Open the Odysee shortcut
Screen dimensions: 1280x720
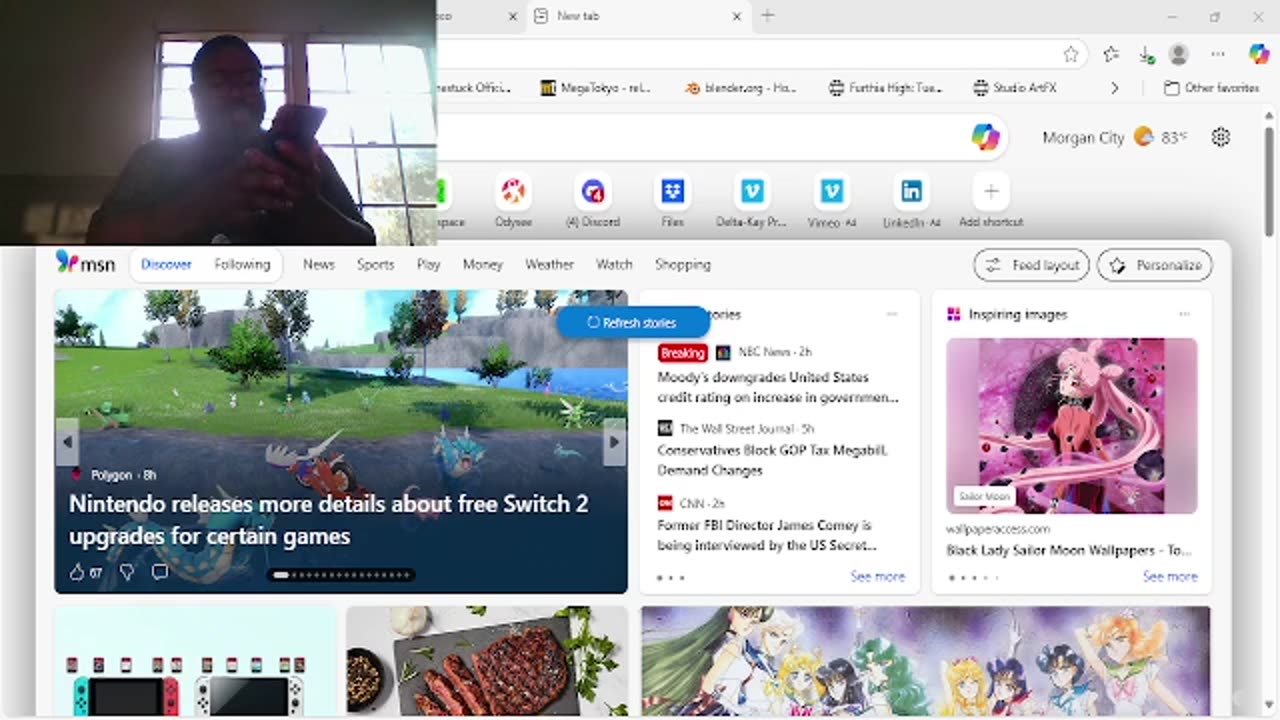tap(513, 200)
